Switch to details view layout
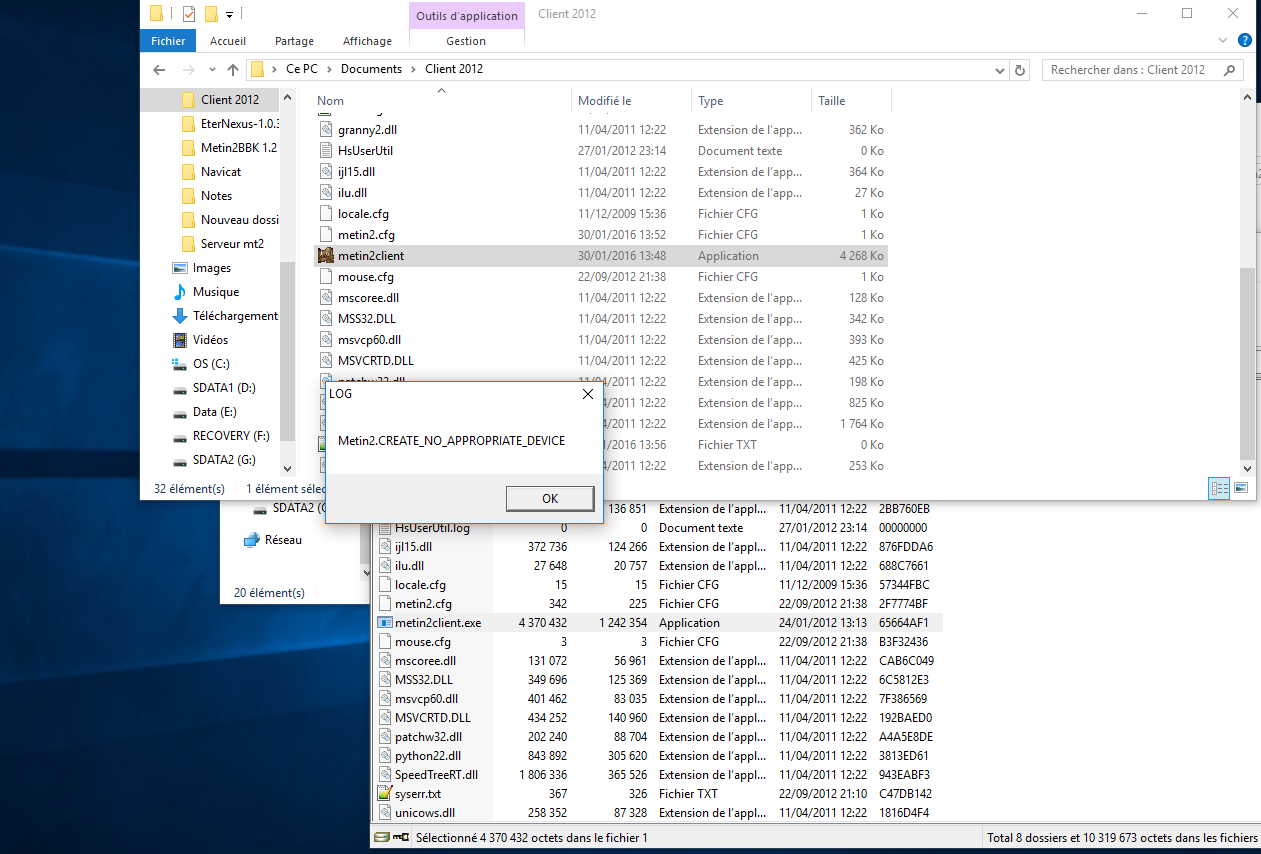Viewport: 1261px width, 854px height. (1219, 488)
